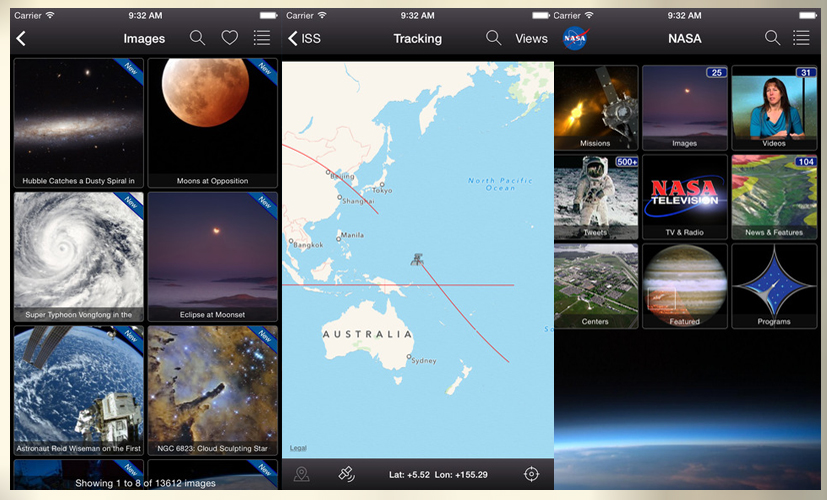The width and height of the screenshot is (827, 500).
Task: Tap the Shanghai label on the map
Action: point(358,201)
